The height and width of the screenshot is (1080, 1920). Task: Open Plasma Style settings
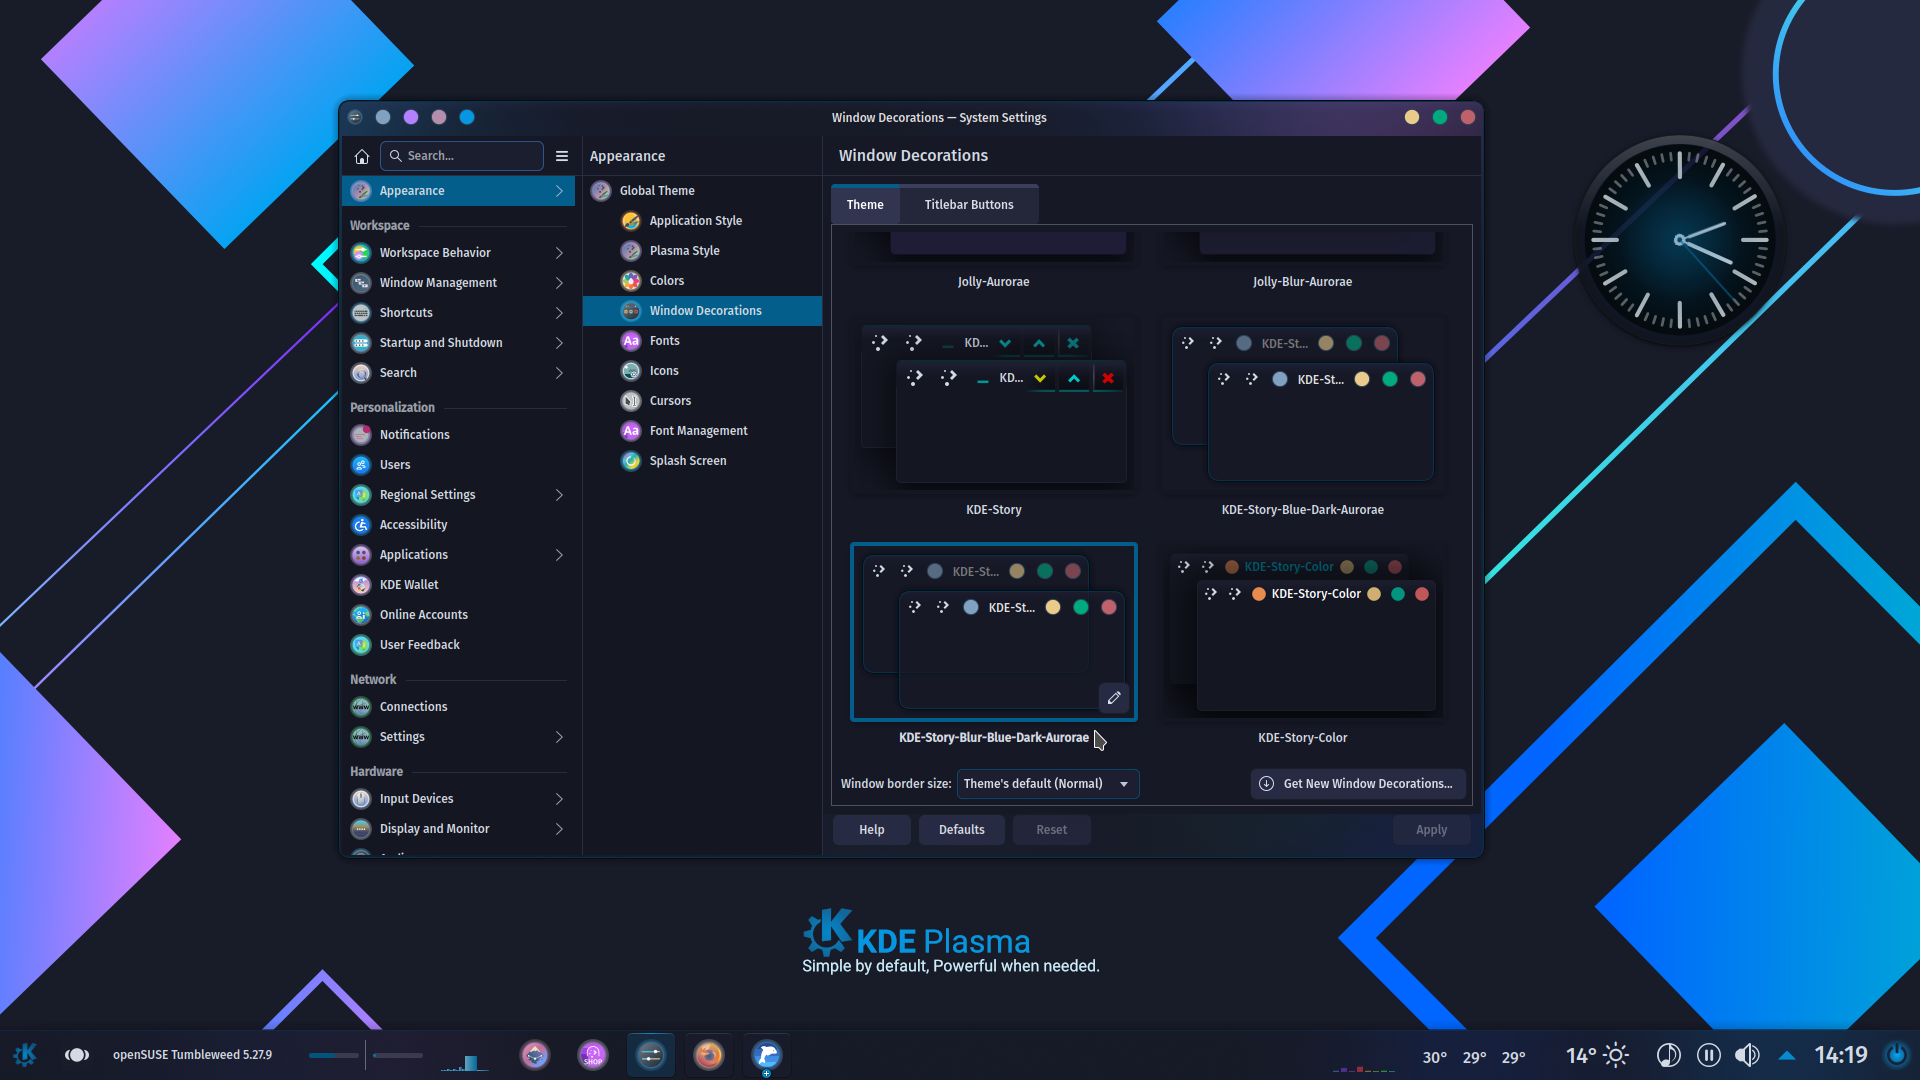click(x=702, y=251)
